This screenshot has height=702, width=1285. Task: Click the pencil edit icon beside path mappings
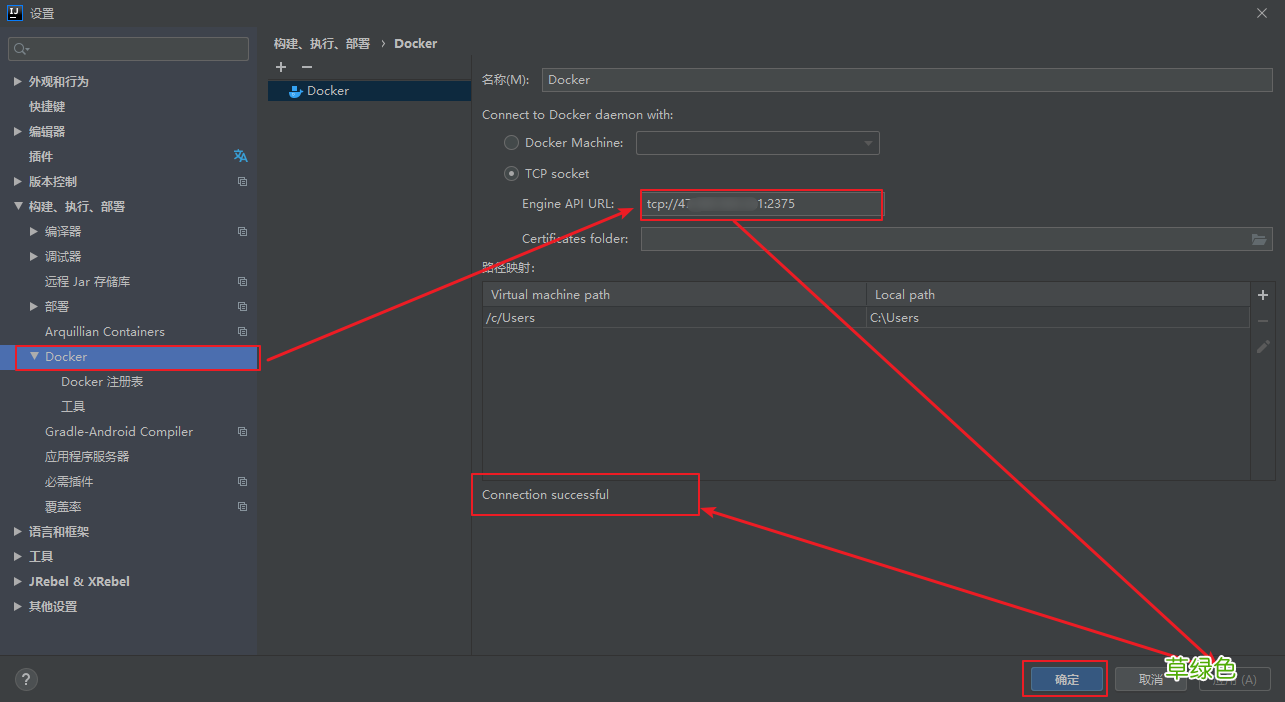coord(1263,346)
